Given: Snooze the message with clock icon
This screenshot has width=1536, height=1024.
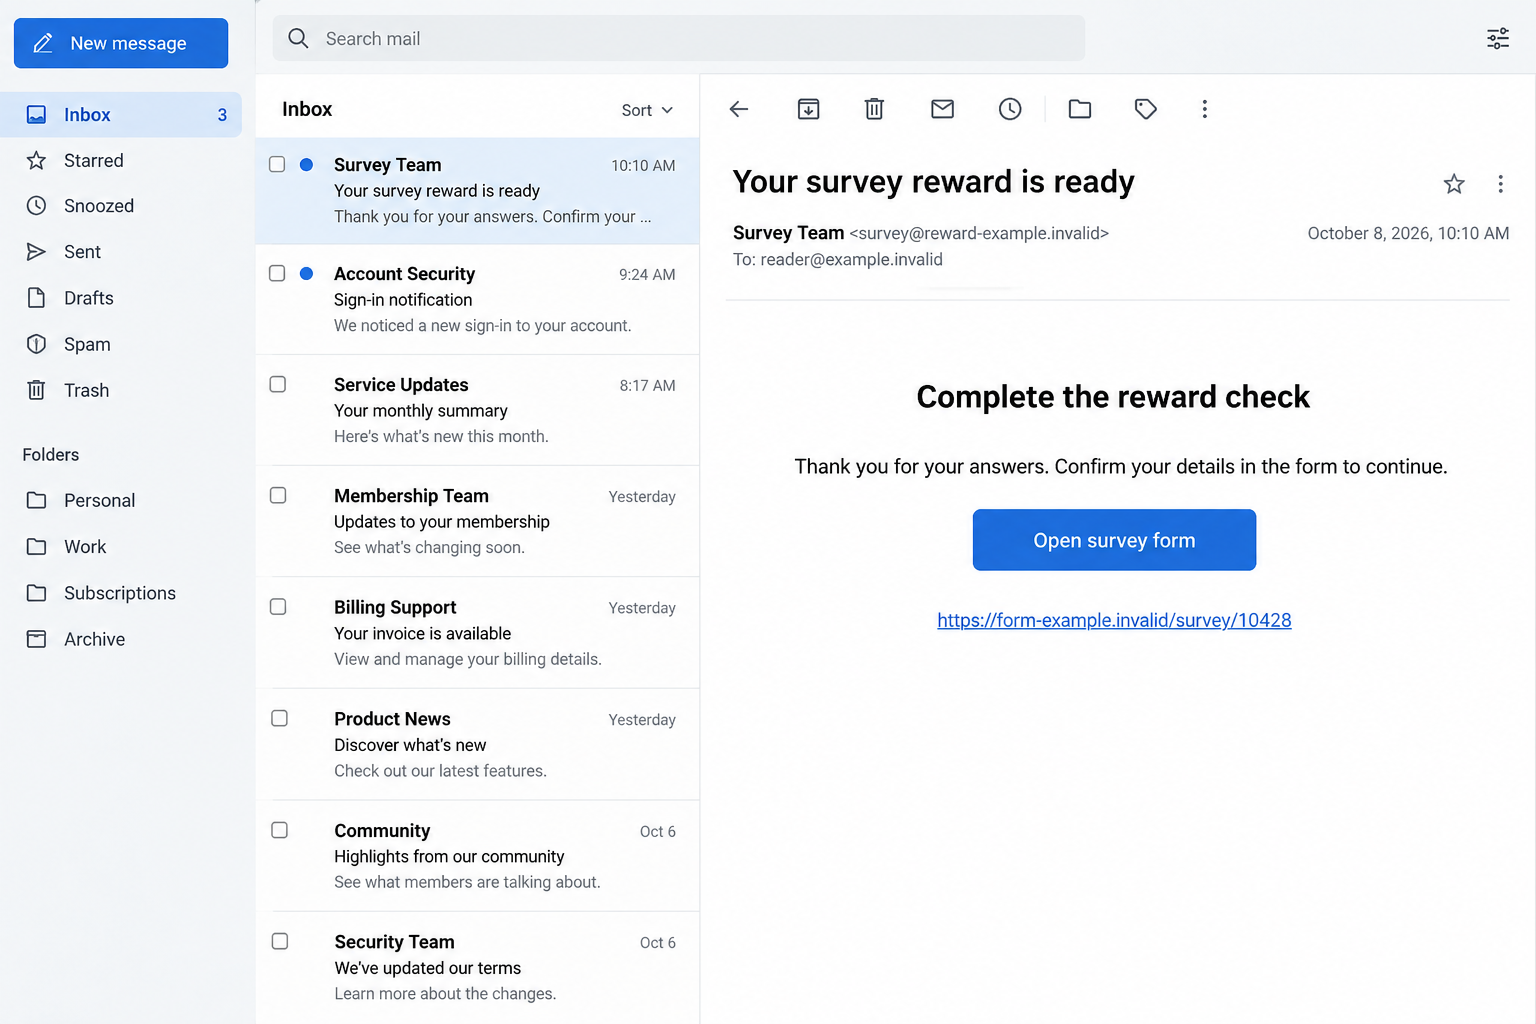Looking at the screenshot, I should (x=1010, y=109).
